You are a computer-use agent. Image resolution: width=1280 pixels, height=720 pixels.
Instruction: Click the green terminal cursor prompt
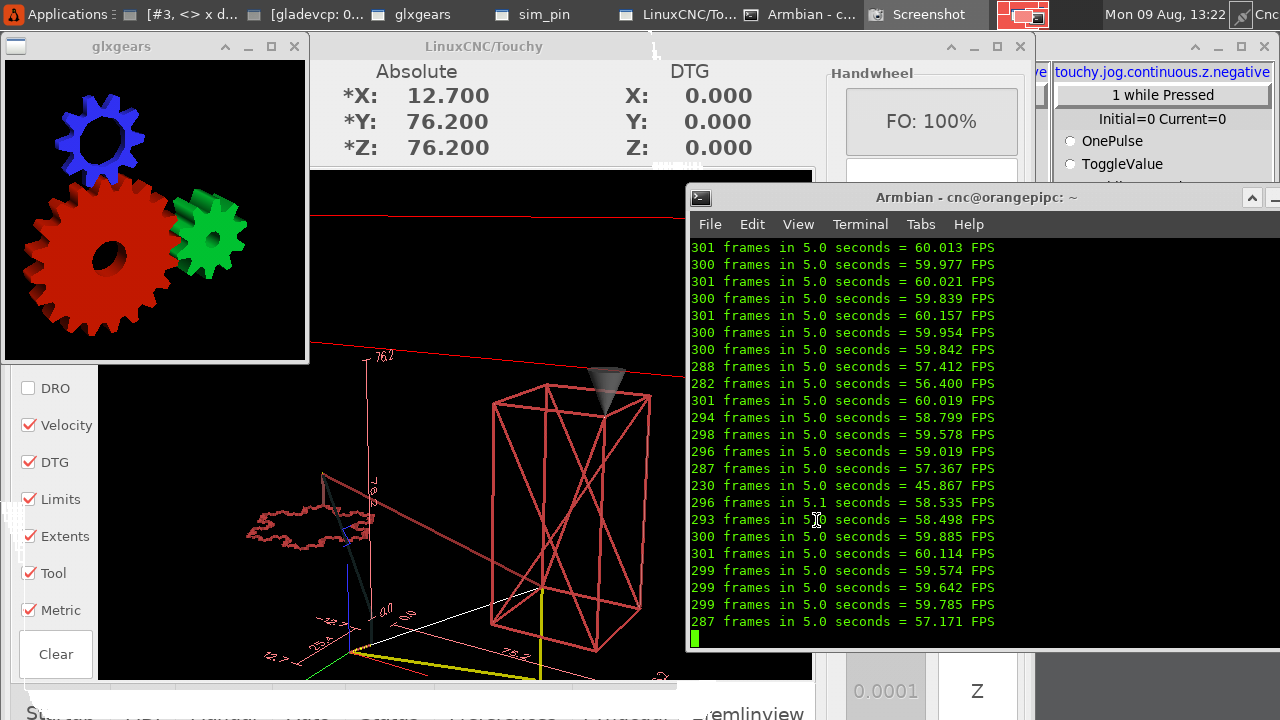(x=695, y=638)
